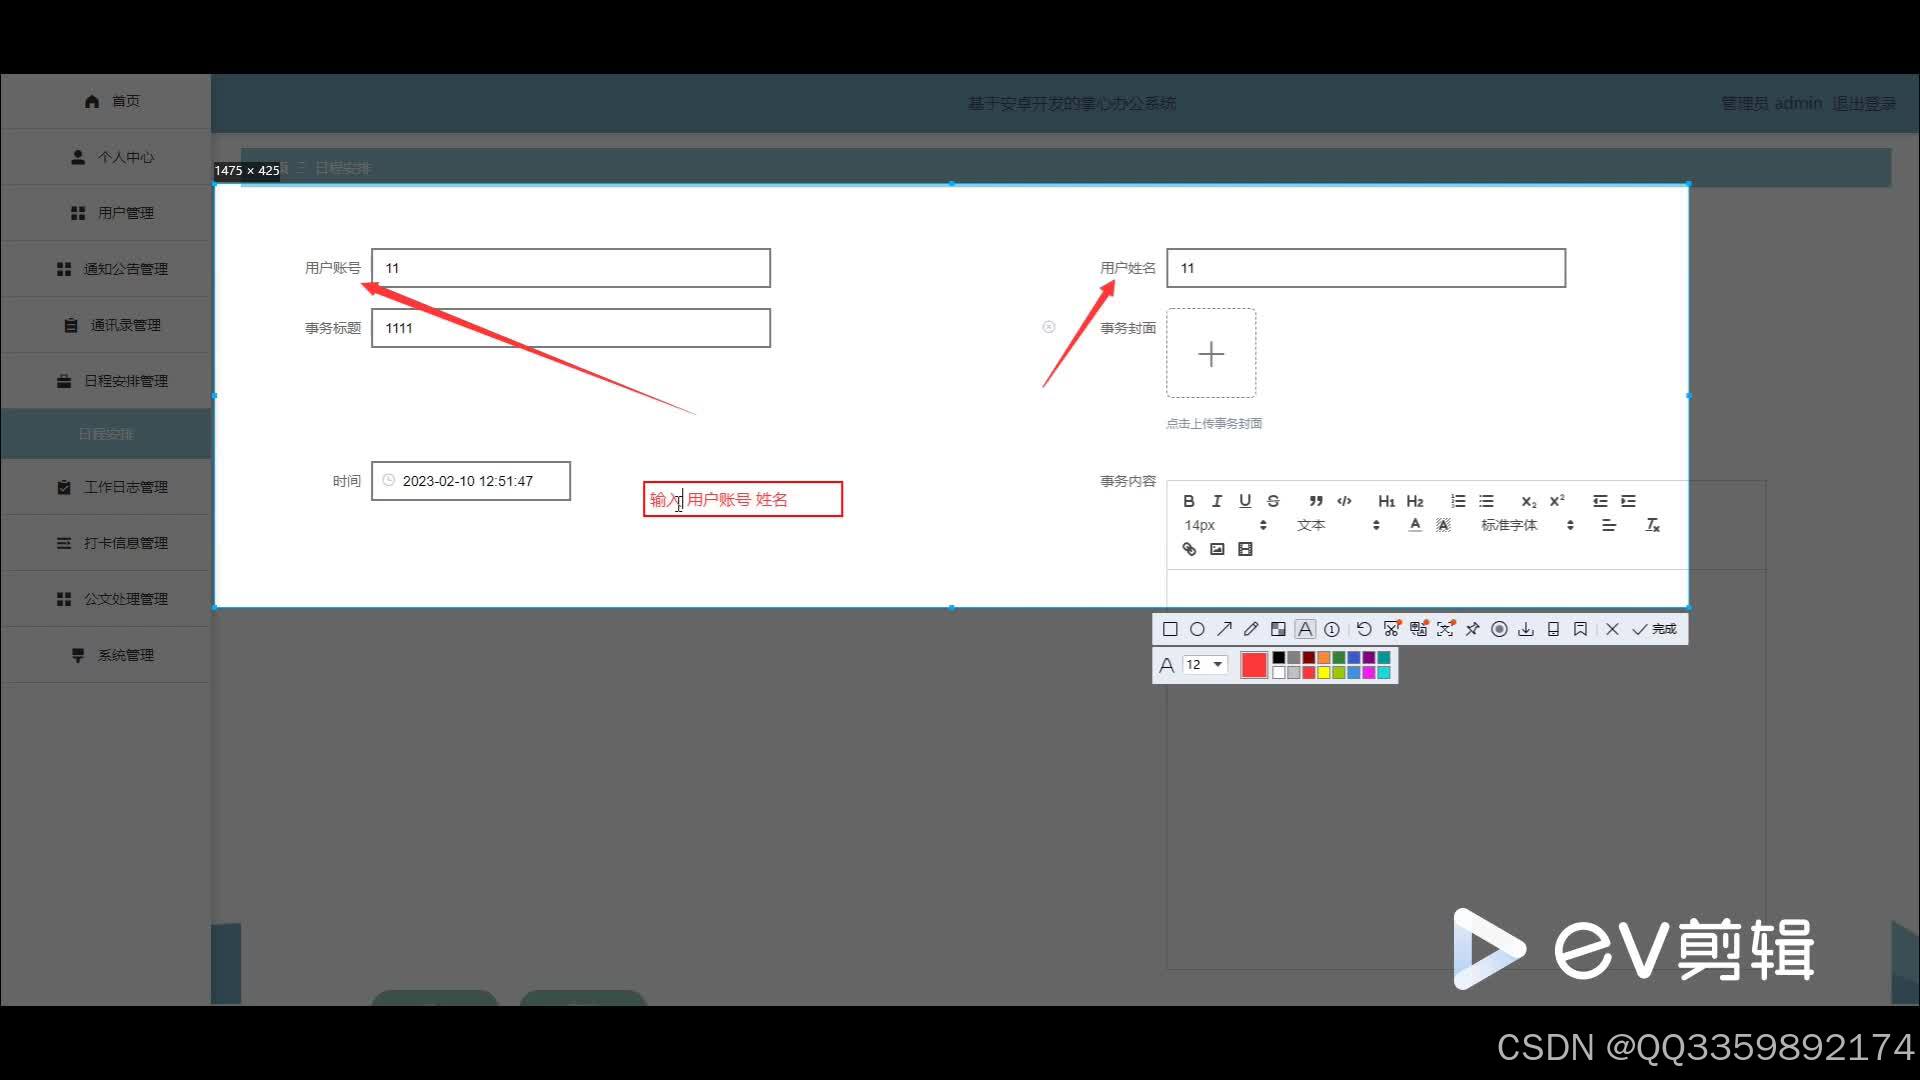This screenshot has height=1080, width=1920.
Task: Expand 系统管理 in the sidebar
Action: coord(106,655)
